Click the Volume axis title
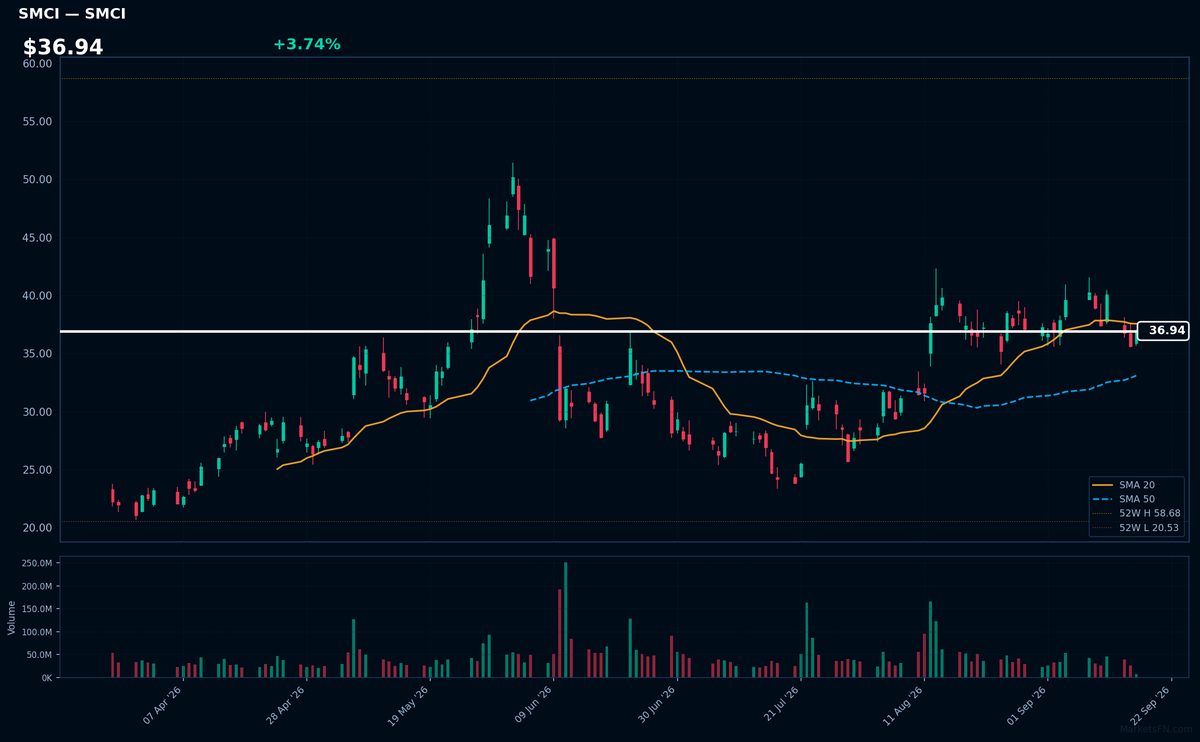The image size is (1200, 742). (12, 617)
